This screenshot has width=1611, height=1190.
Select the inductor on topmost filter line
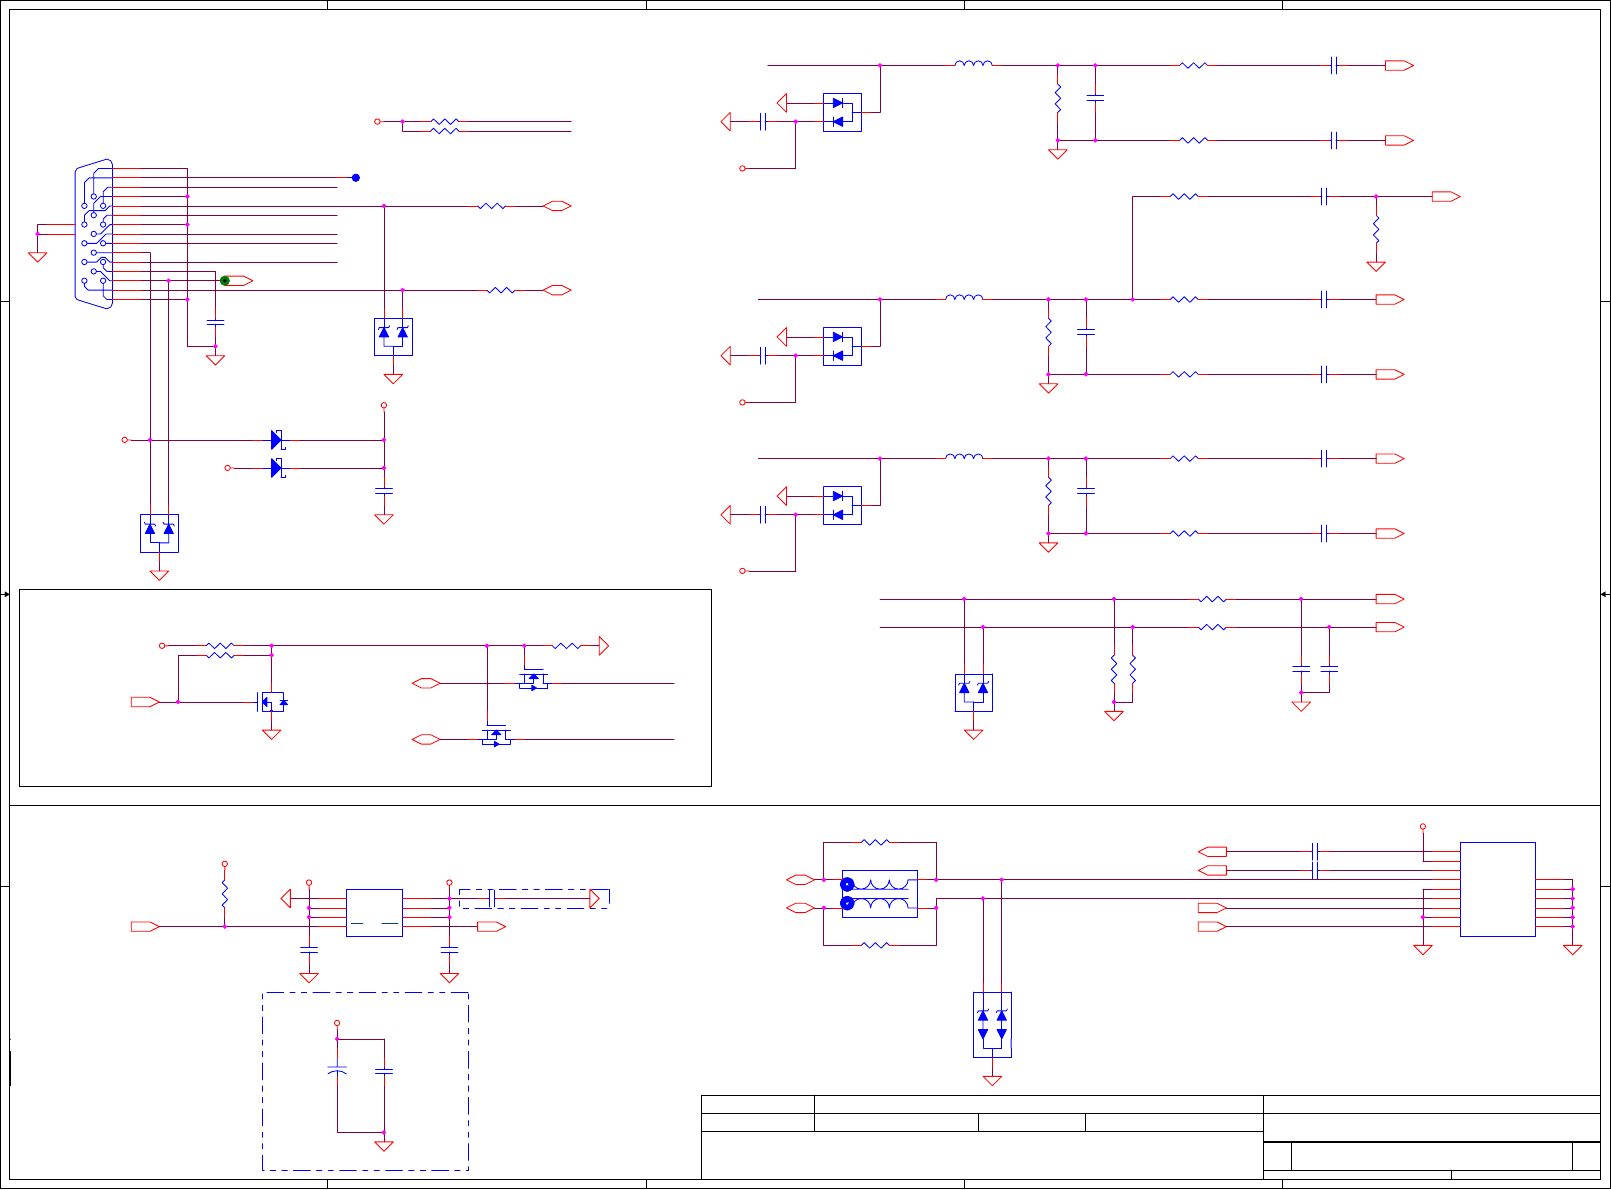[x=973, y=63]
